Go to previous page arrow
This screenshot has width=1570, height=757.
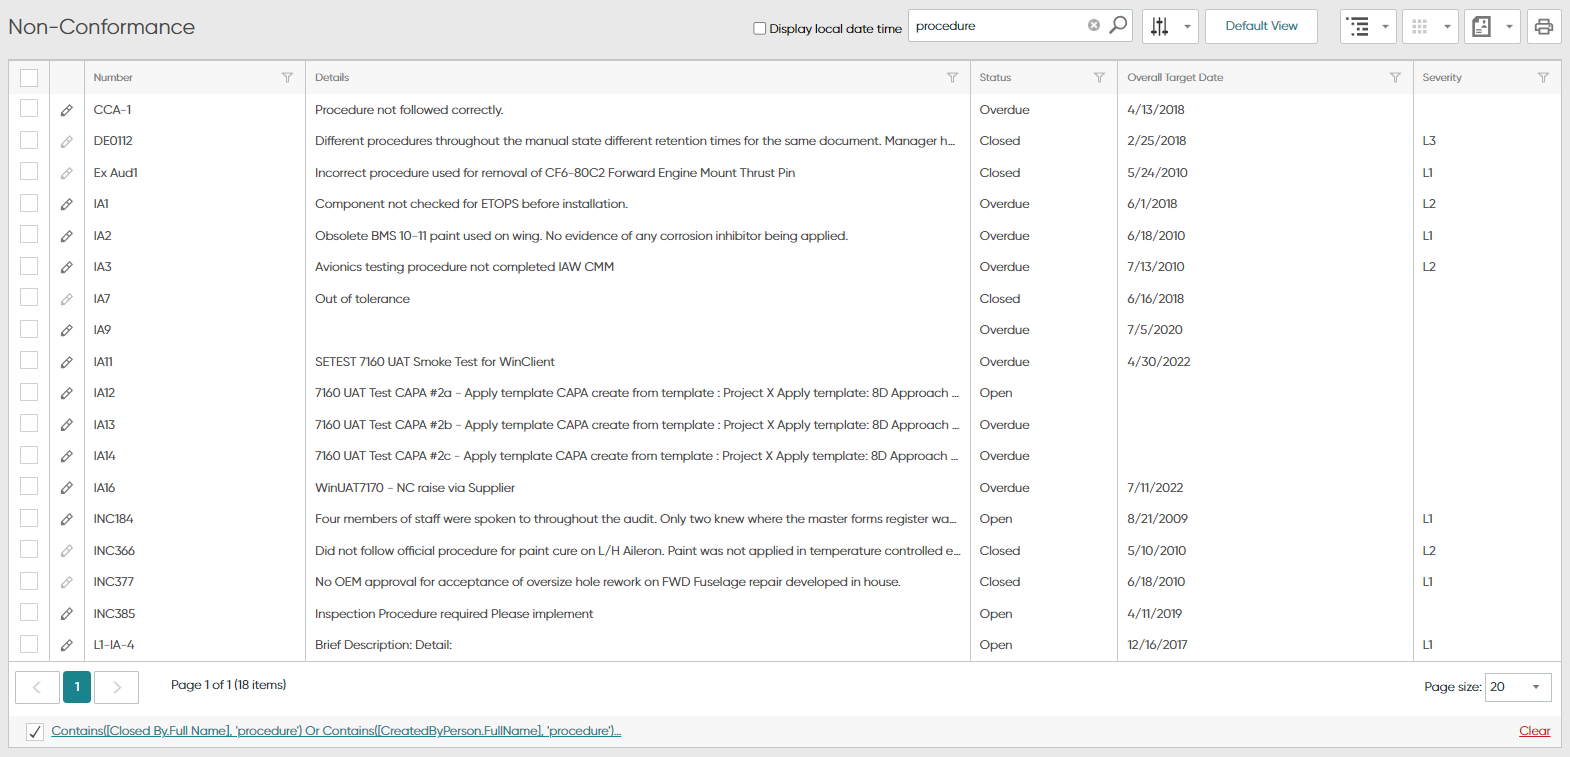(37, 687)
